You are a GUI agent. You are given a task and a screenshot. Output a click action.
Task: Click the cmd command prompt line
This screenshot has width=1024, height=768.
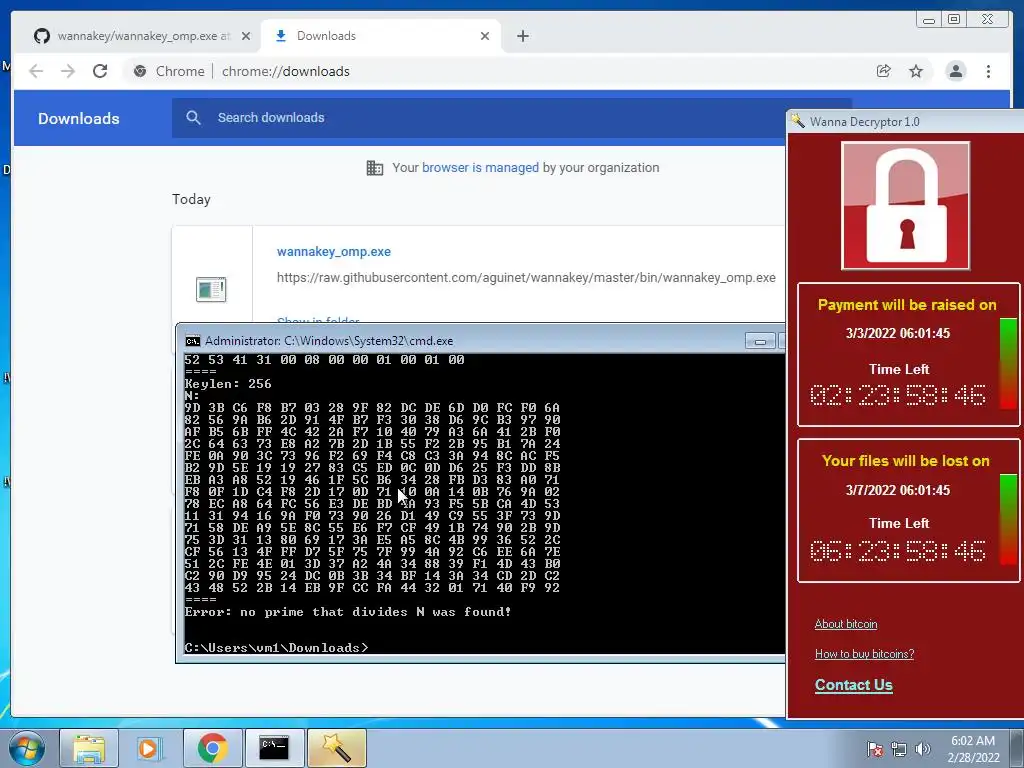(276, 648)
